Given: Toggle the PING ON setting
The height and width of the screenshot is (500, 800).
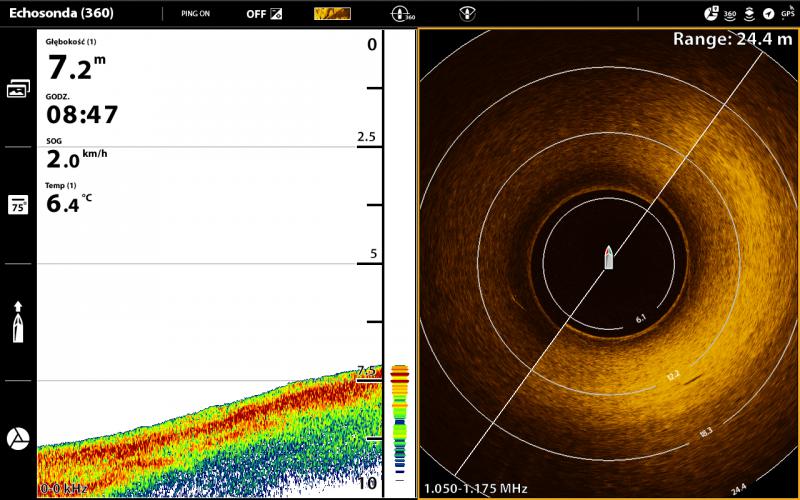Looking at the screenshot, I should tap(195, 14).
